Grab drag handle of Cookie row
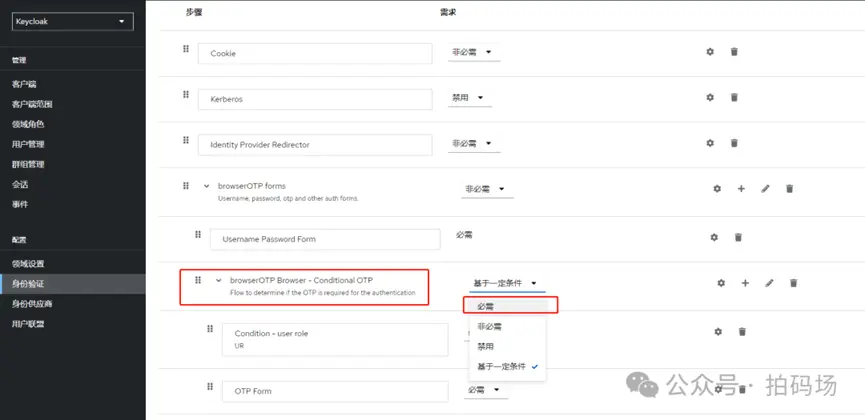Image resolution: width=865 pixels, height=420 pixels. pos(186,49)
